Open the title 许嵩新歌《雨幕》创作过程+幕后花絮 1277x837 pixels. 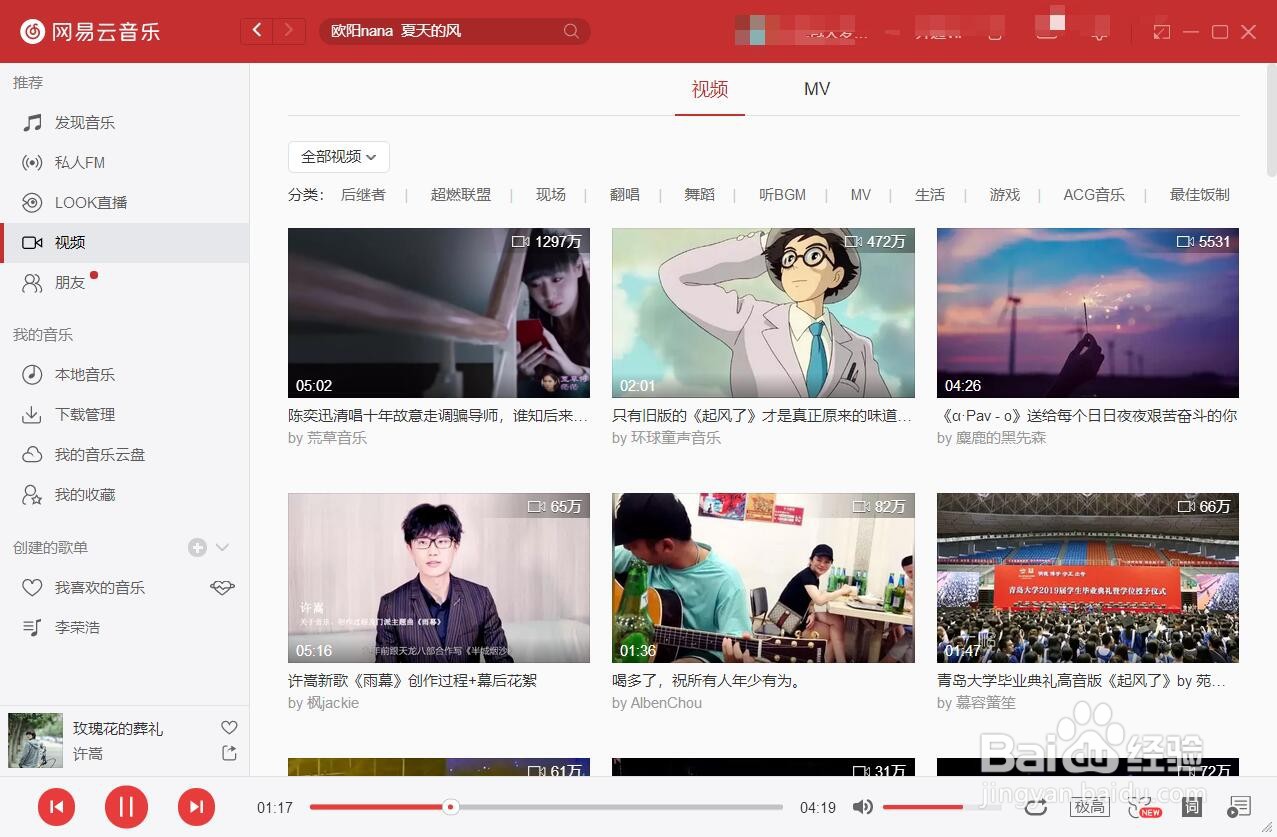coord(412,681)
